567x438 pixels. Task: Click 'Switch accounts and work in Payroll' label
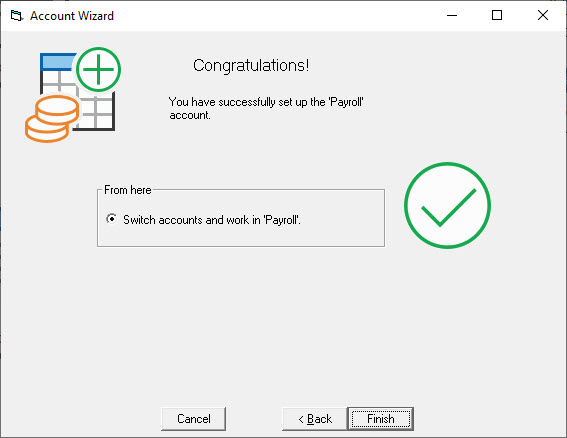tap(212, 220)
